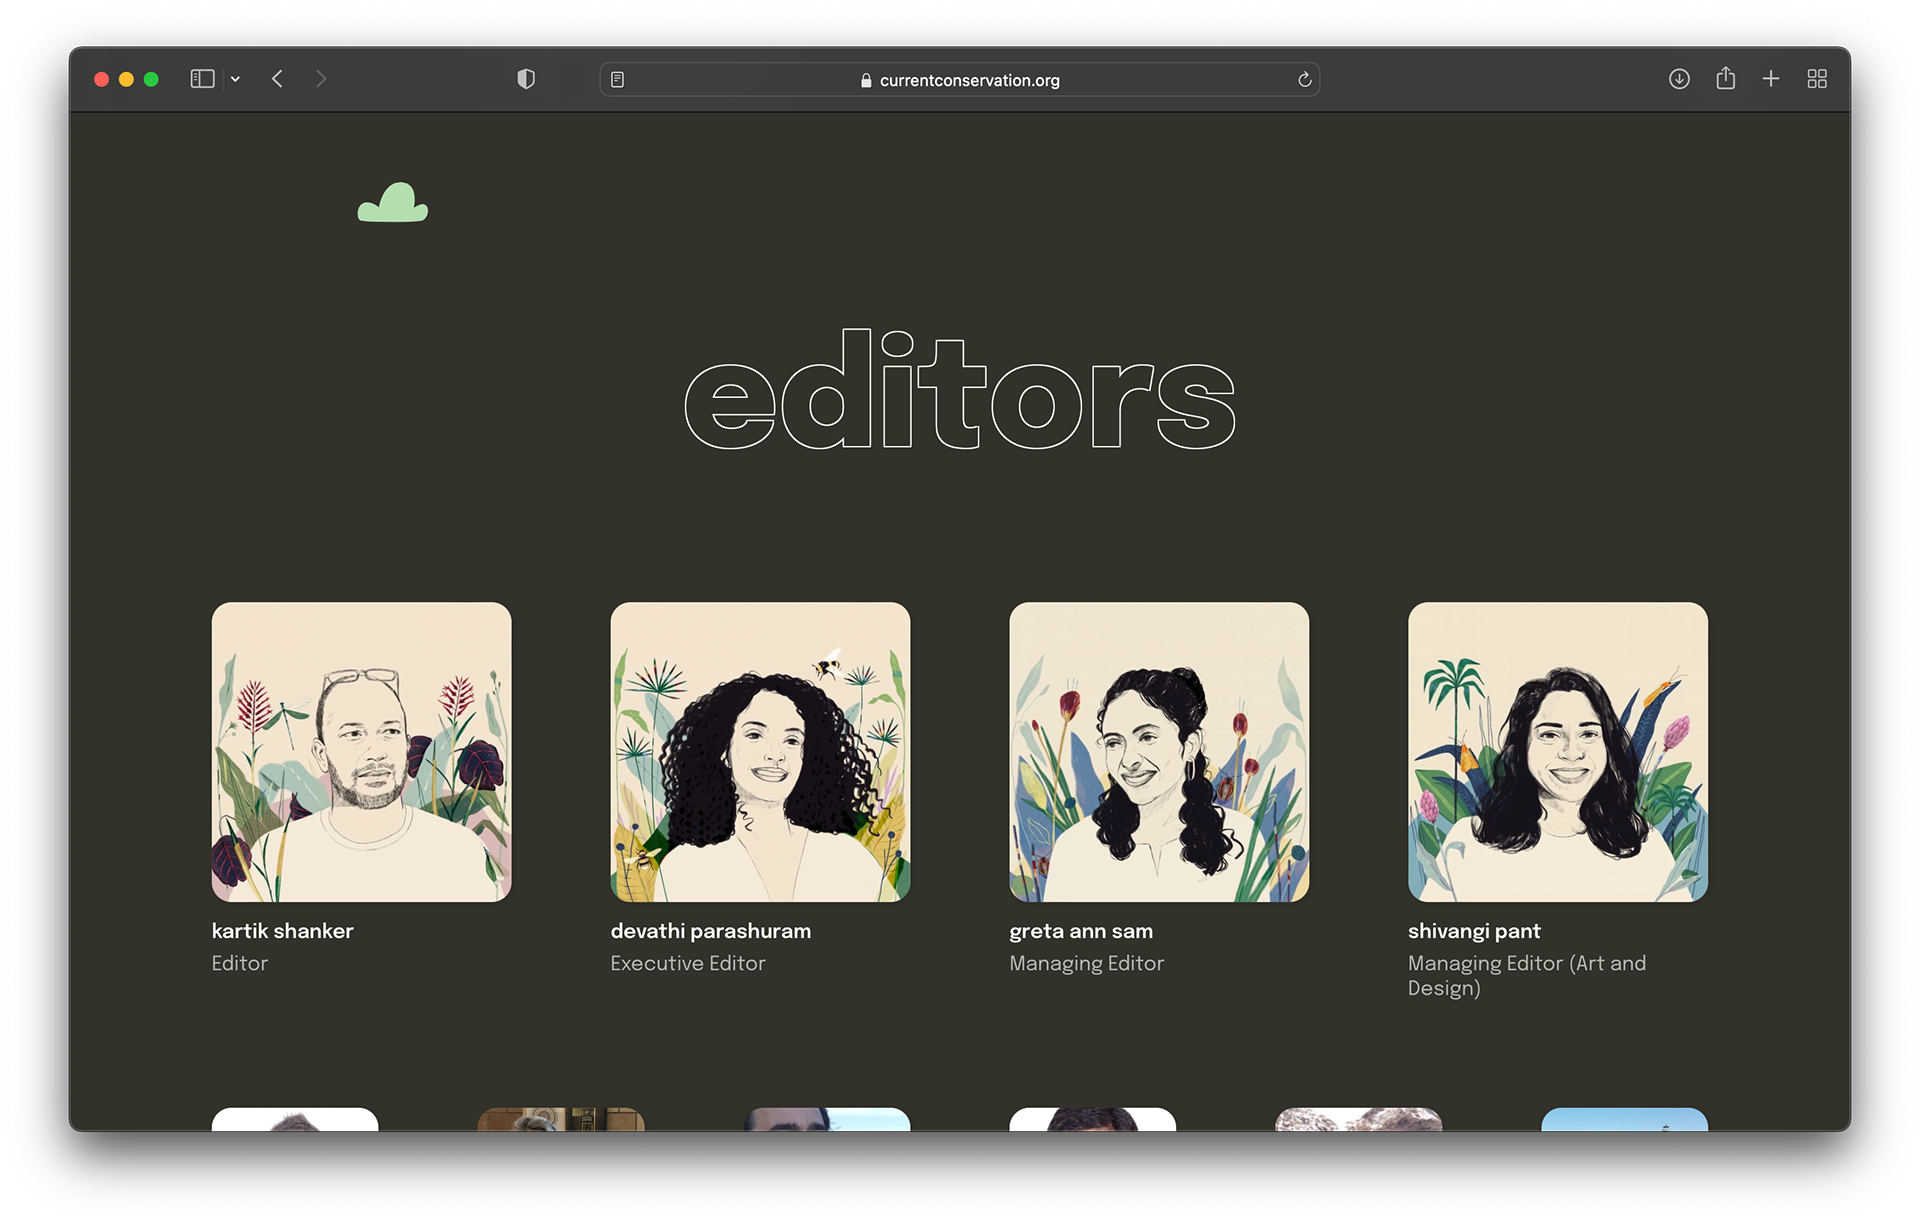This screenshot has width=1920, height=1223.
Task: Click the green fullscreen window button
Action: [151, 79]
